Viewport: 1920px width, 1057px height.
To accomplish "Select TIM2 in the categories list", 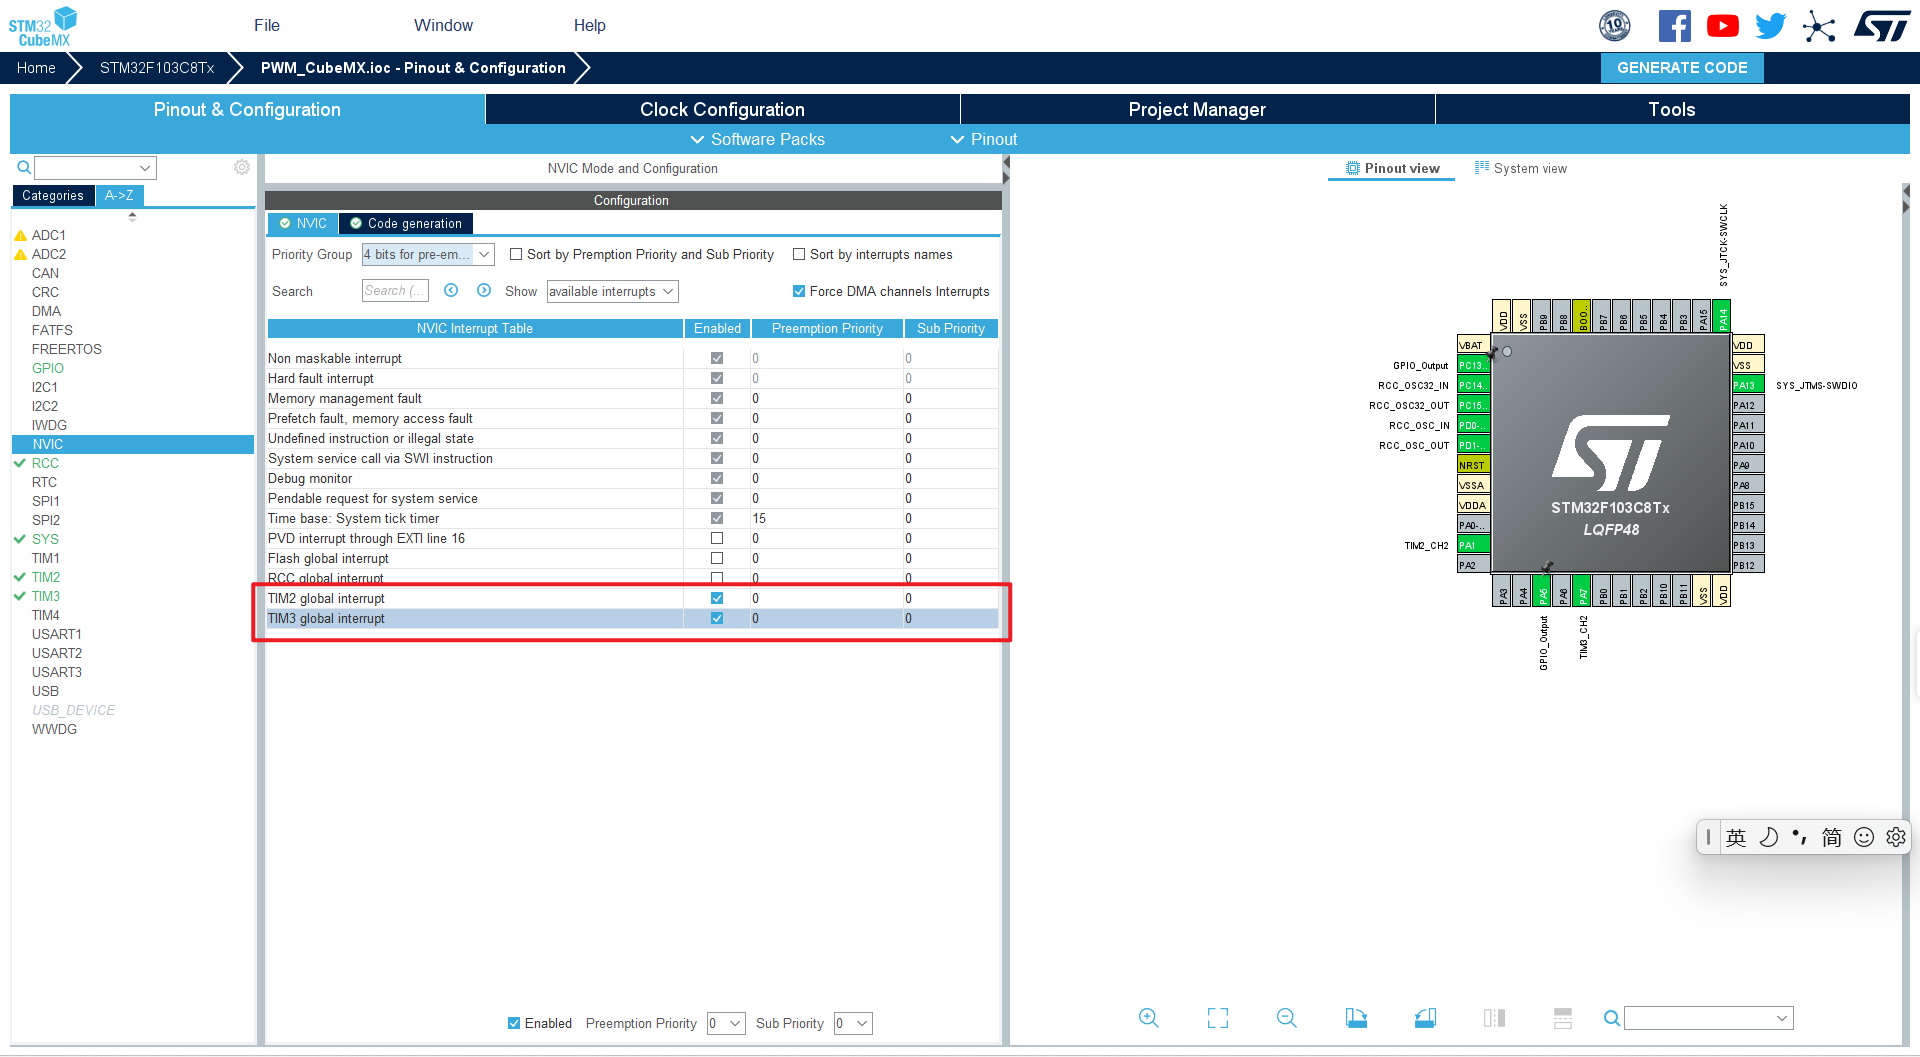I will pyautogui.click(x=46, y=577).
